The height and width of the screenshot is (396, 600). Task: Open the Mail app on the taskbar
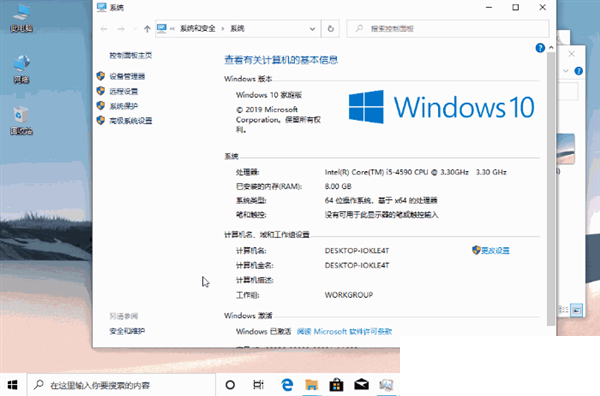coord(361,385)
